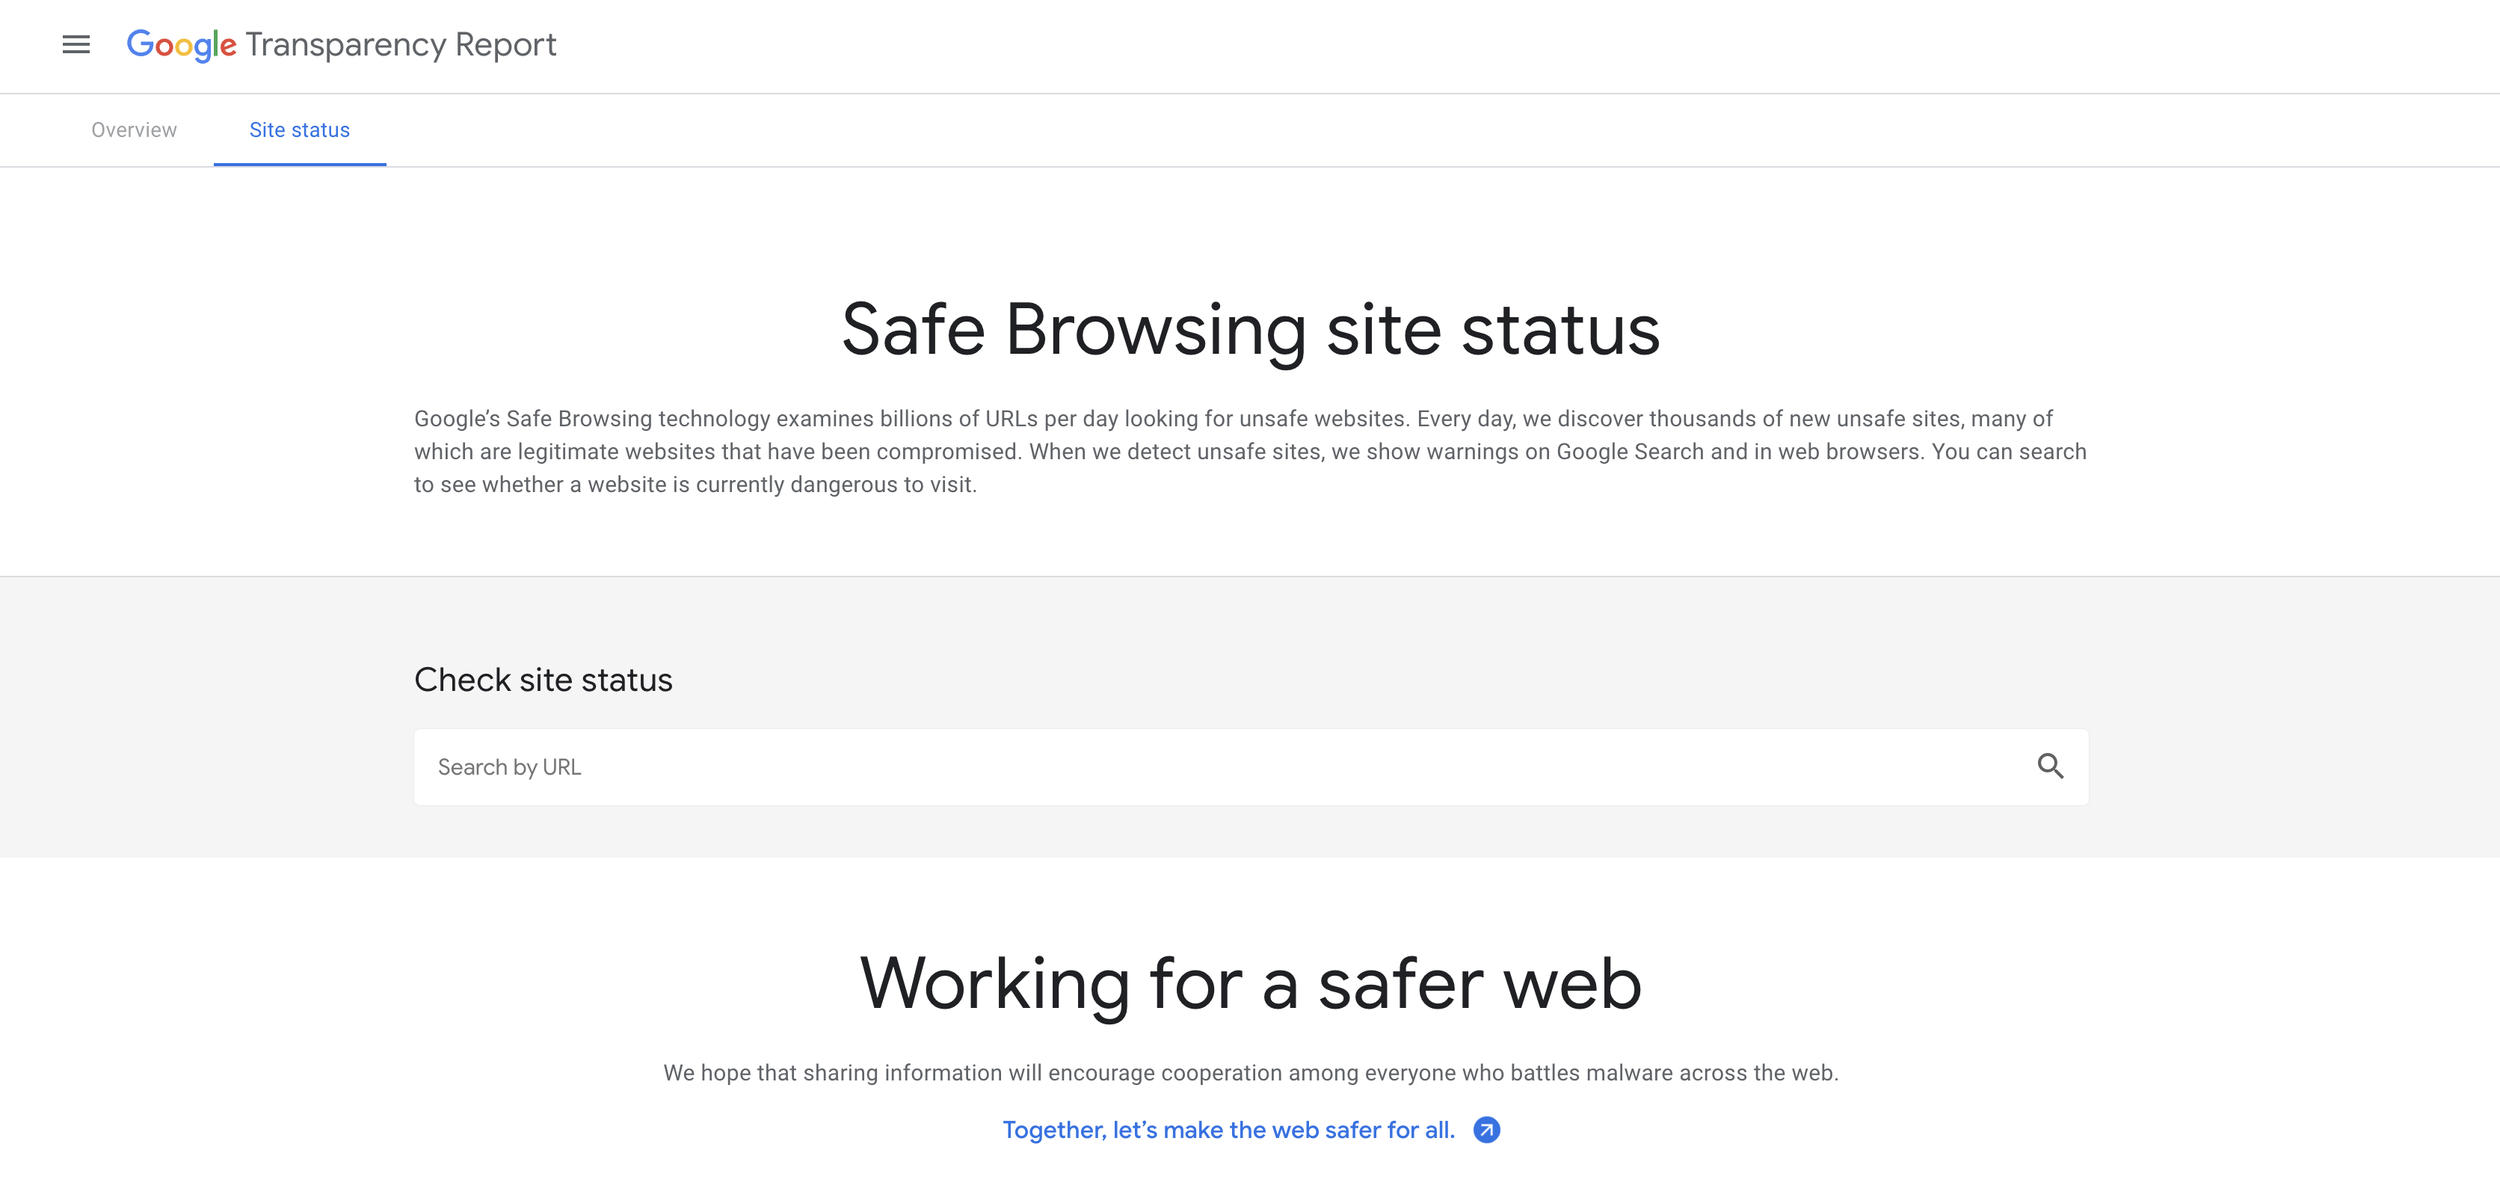
Task: Click the Check site status heading
Action: tap(543, 680)
